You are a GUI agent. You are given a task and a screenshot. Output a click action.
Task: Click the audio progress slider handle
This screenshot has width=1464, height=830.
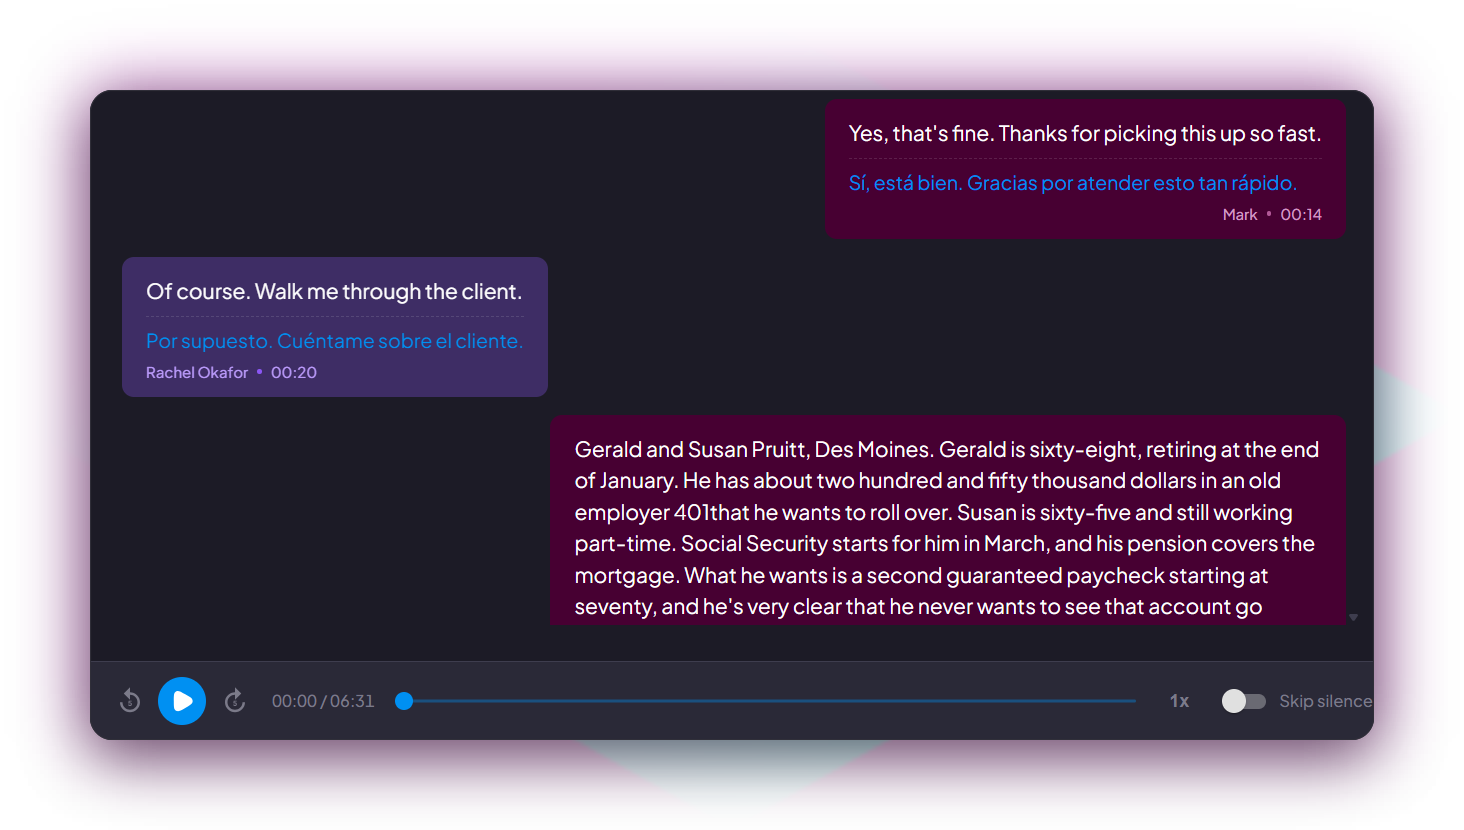tap(404, 701)
